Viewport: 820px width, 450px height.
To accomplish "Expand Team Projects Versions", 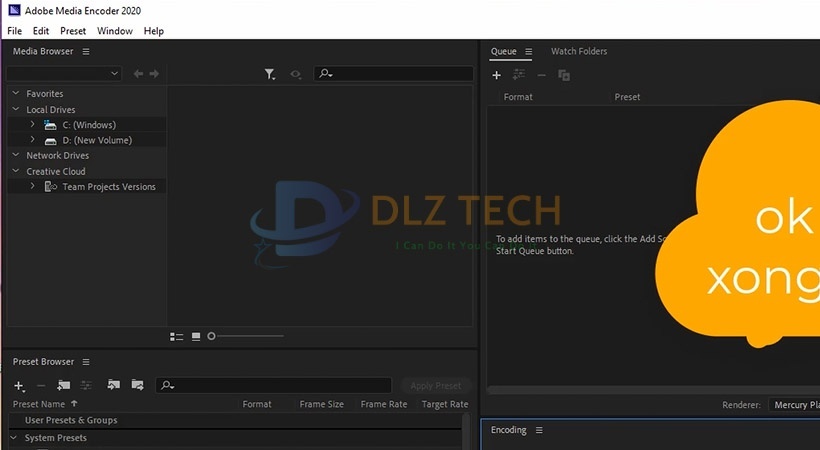I will point(32,186).
